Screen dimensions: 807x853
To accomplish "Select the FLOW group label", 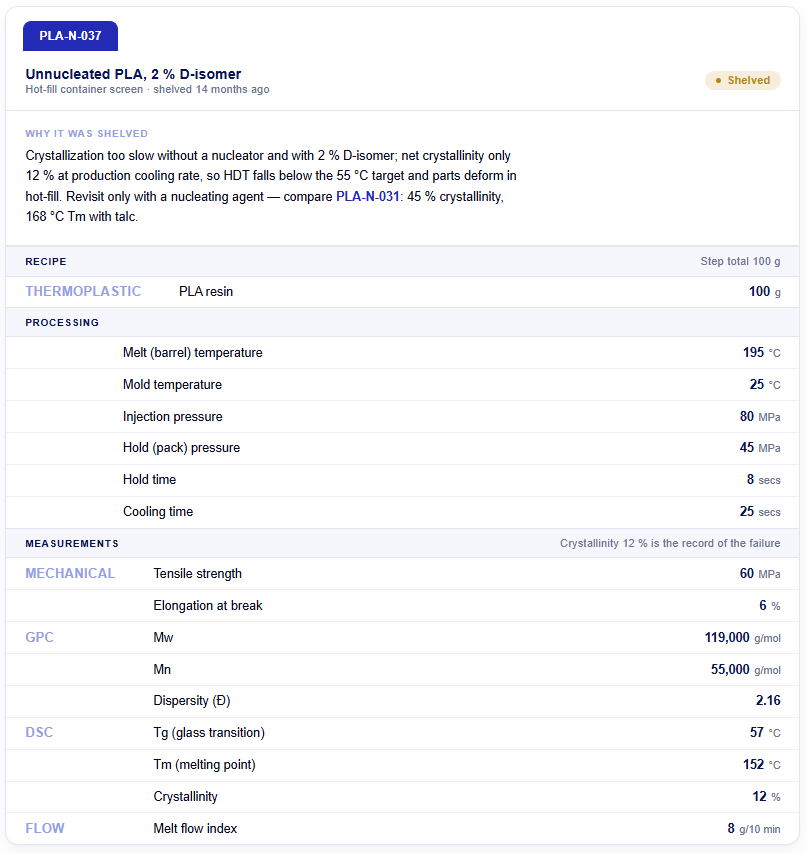I will click(x=45, y=829).
